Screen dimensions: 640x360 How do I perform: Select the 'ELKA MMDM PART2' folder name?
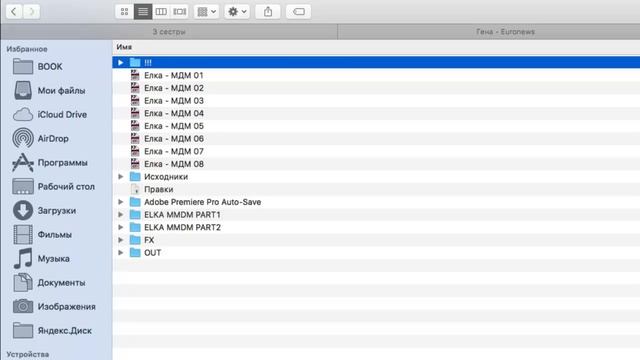tap(182, 227)
